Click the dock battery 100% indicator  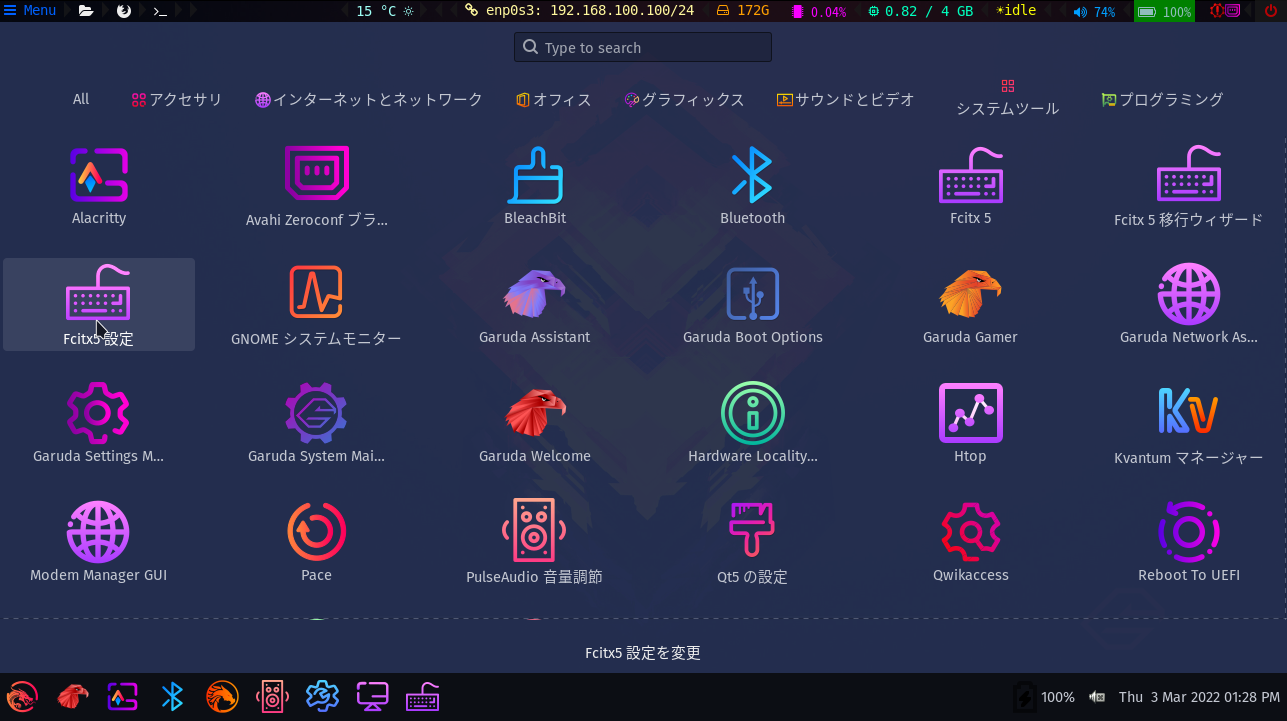point(1044,697)
